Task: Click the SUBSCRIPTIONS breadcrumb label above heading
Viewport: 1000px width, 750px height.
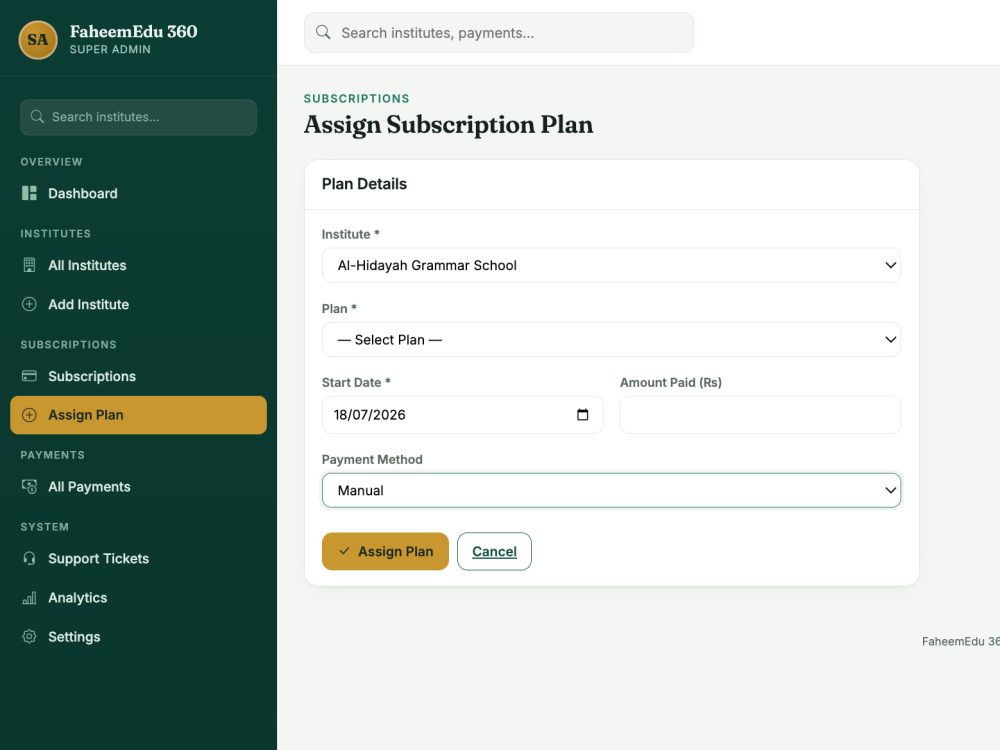Action: pyautogui.click(x=357, y=98)
